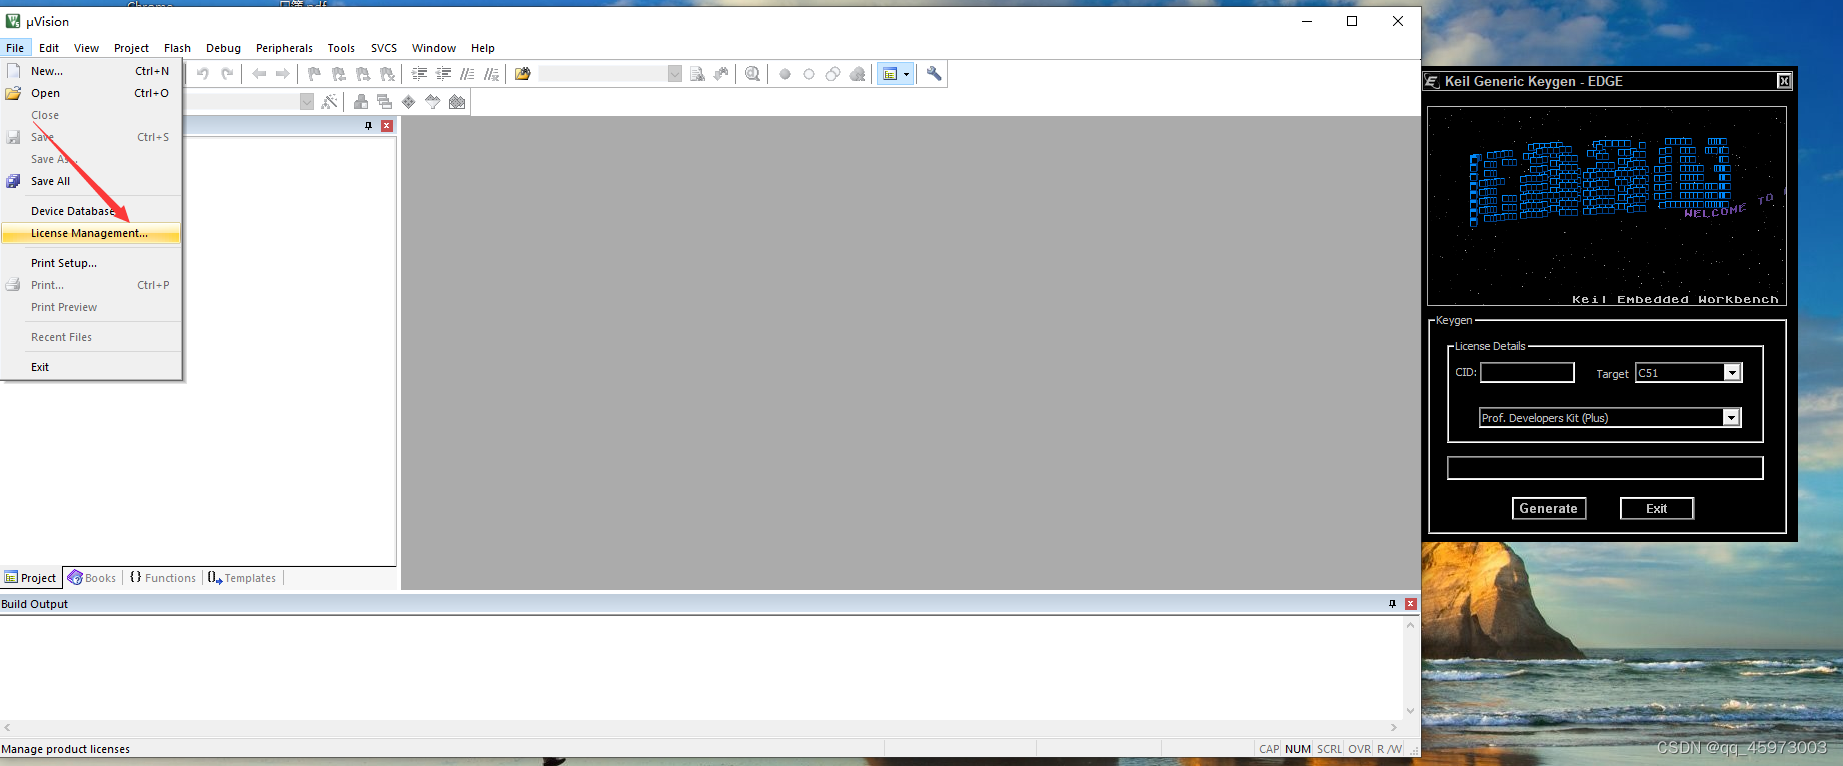The image size is (1843, 766).
Task: Click the Enable/Disable Breakpoint hollow-circle icon
Action: tap(809, 74)
